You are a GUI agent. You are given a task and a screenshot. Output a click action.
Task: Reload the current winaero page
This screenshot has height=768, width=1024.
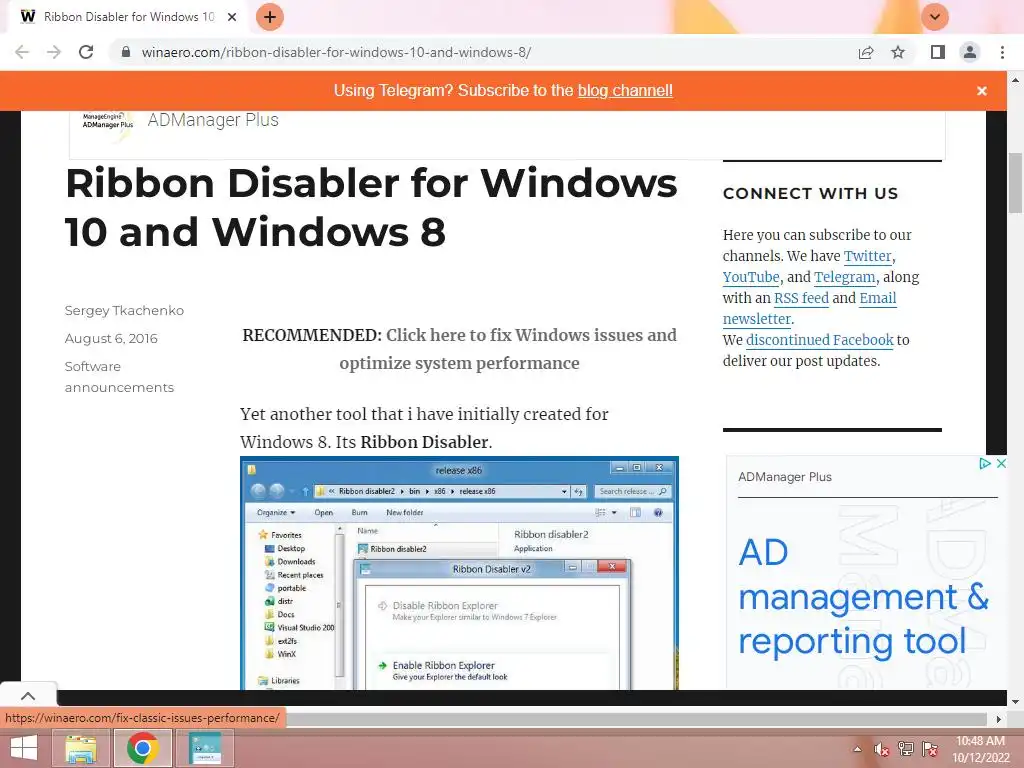pos(86,52)
